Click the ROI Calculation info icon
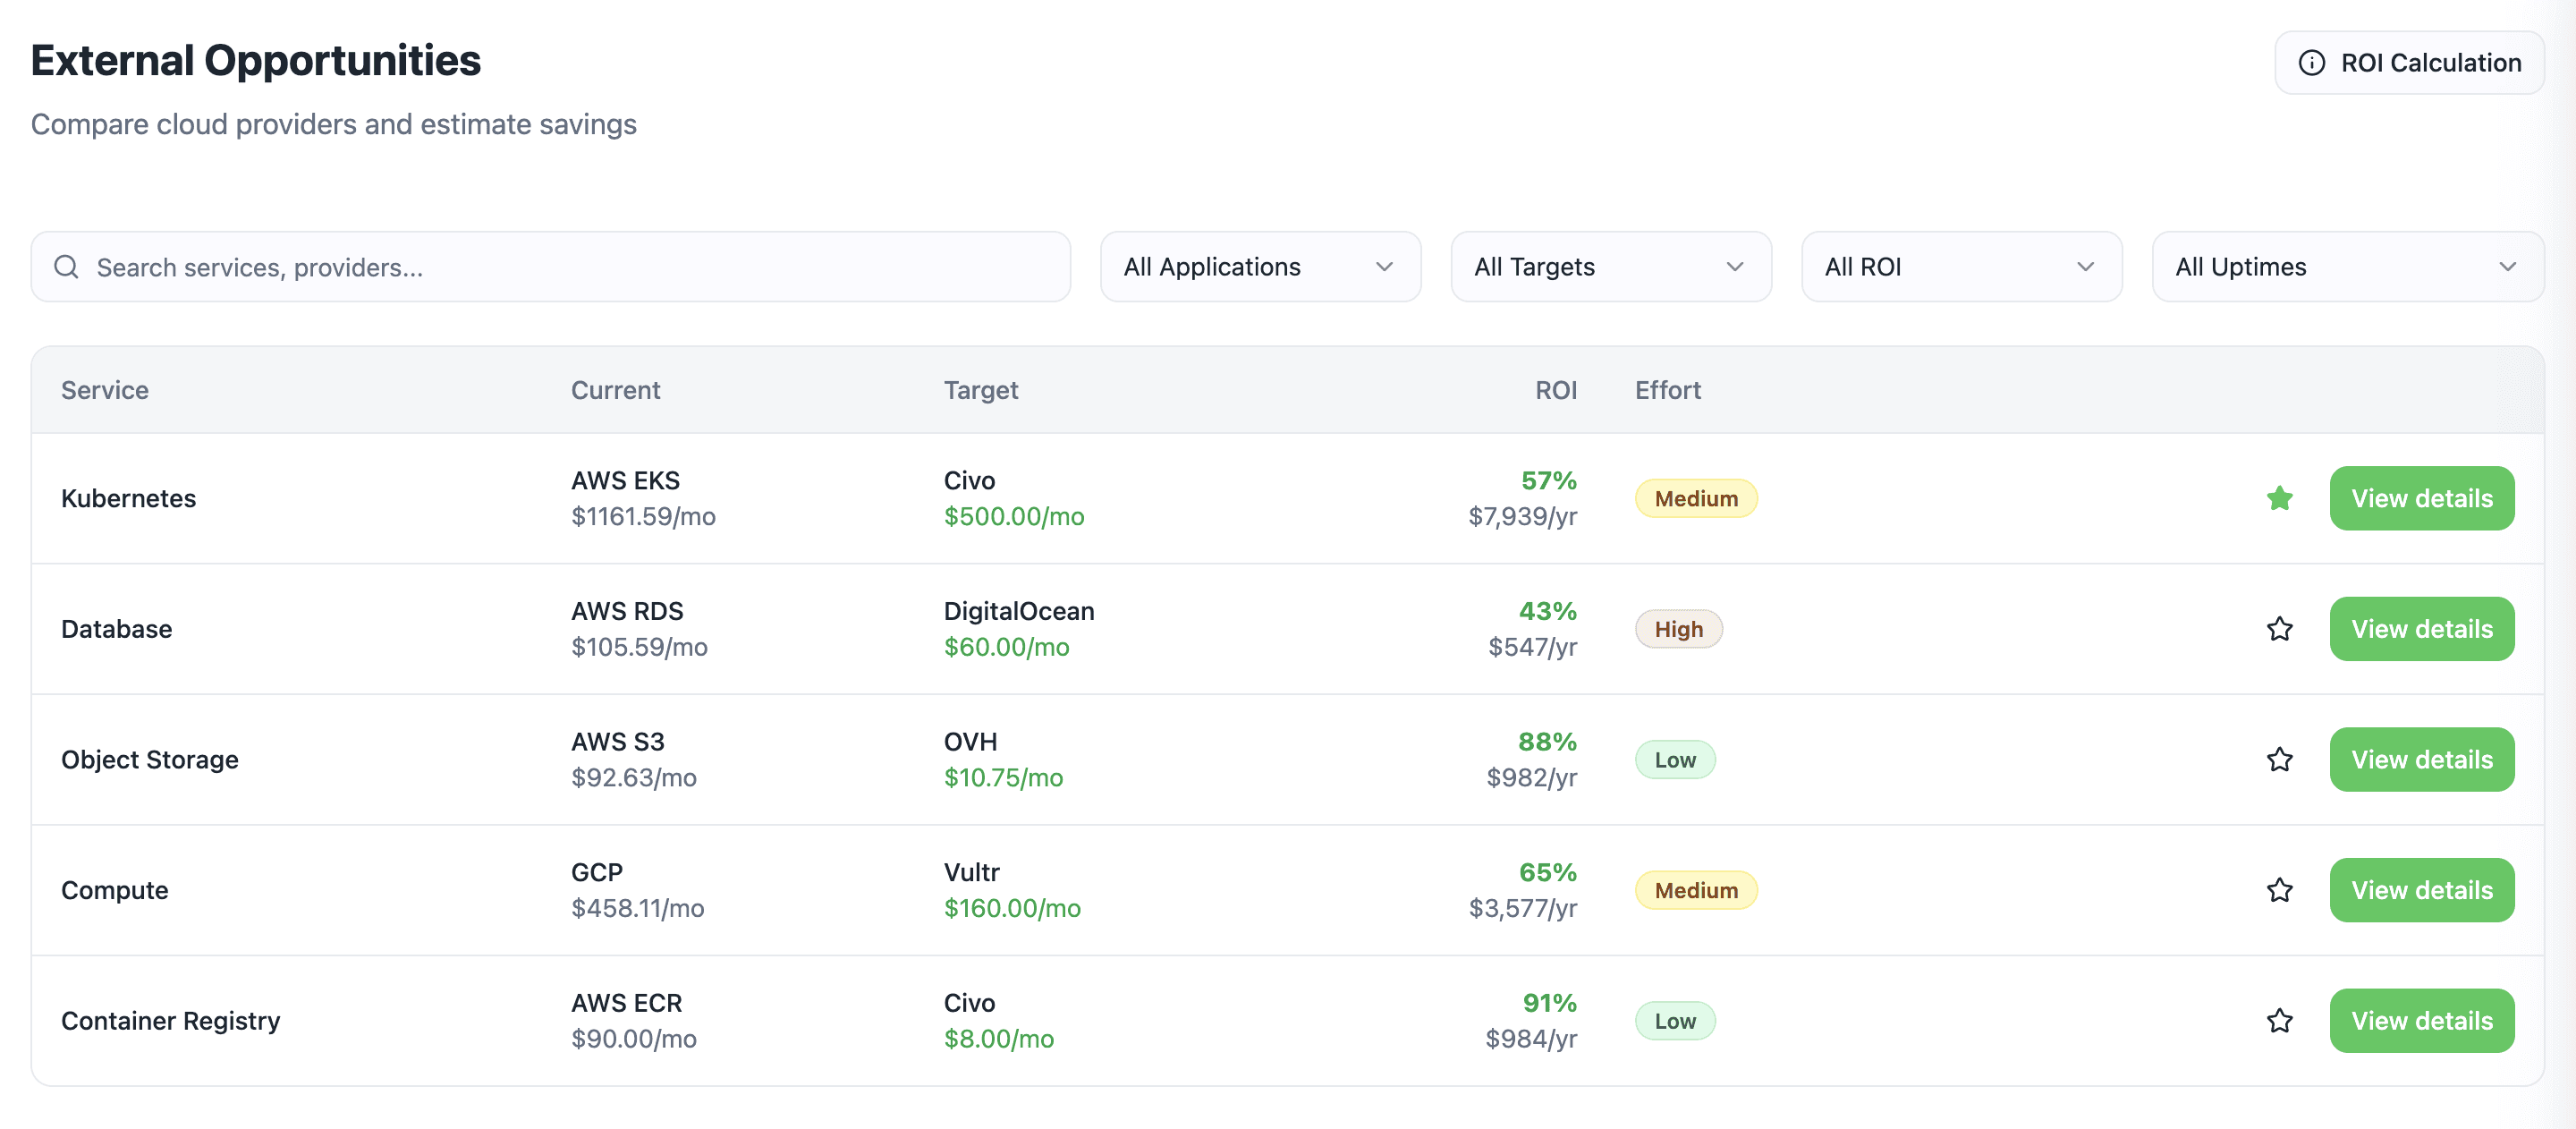This screenshot has height=1129, width=2576. click(2311, 63)
